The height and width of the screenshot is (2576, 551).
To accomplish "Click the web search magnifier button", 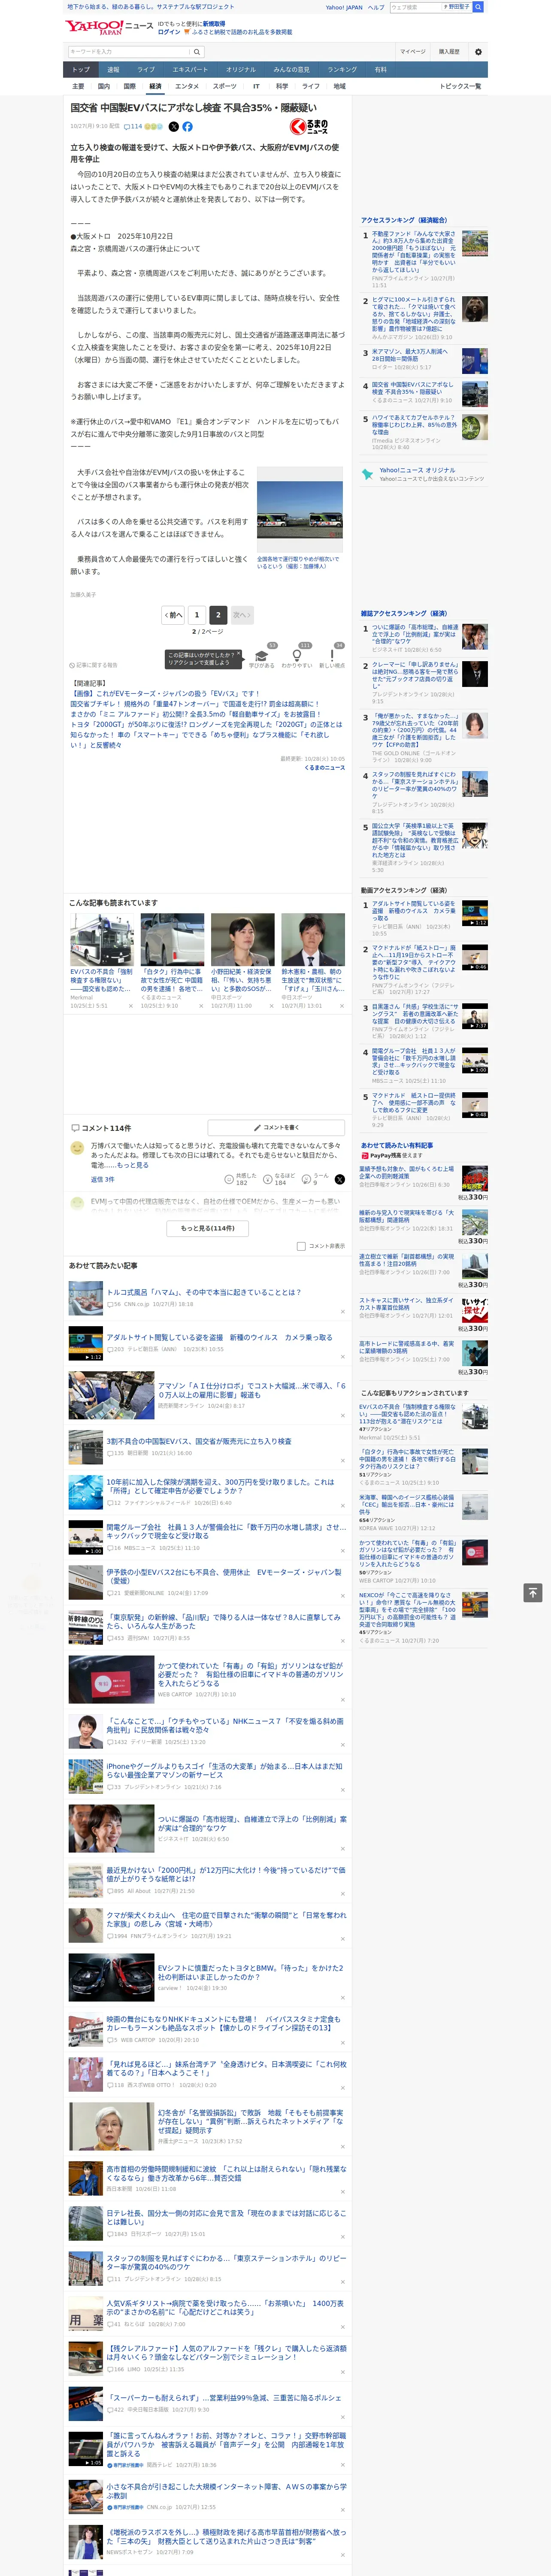I will [x=478, y=7].
